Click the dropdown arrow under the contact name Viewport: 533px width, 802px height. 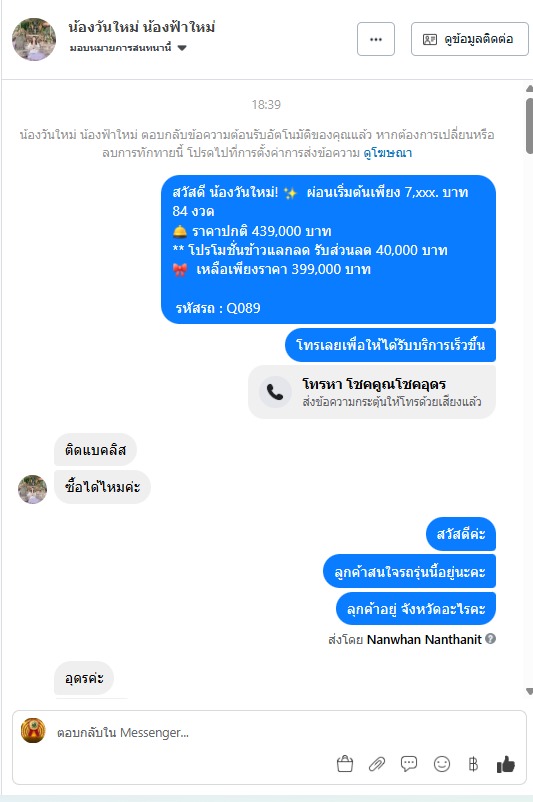(x=182, y=48)
